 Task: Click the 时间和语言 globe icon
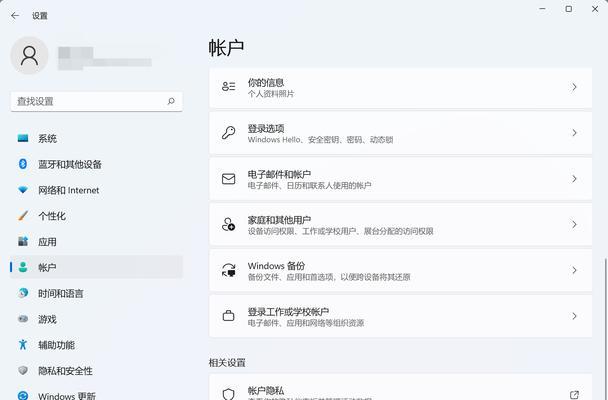tap(23, 293)
